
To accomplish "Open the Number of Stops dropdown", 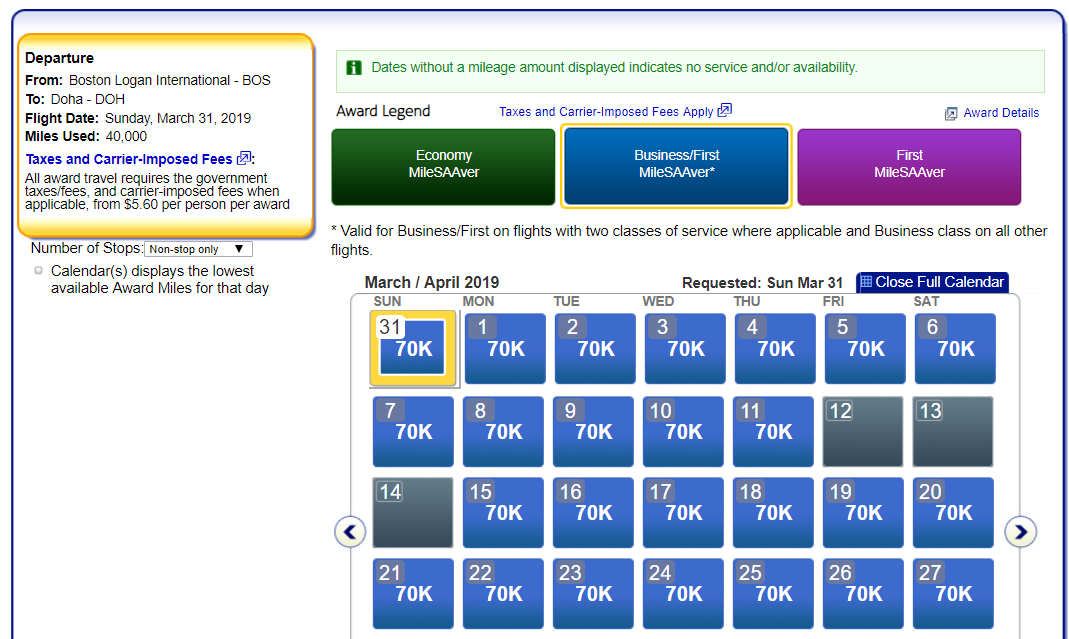I will pos(198,249).
